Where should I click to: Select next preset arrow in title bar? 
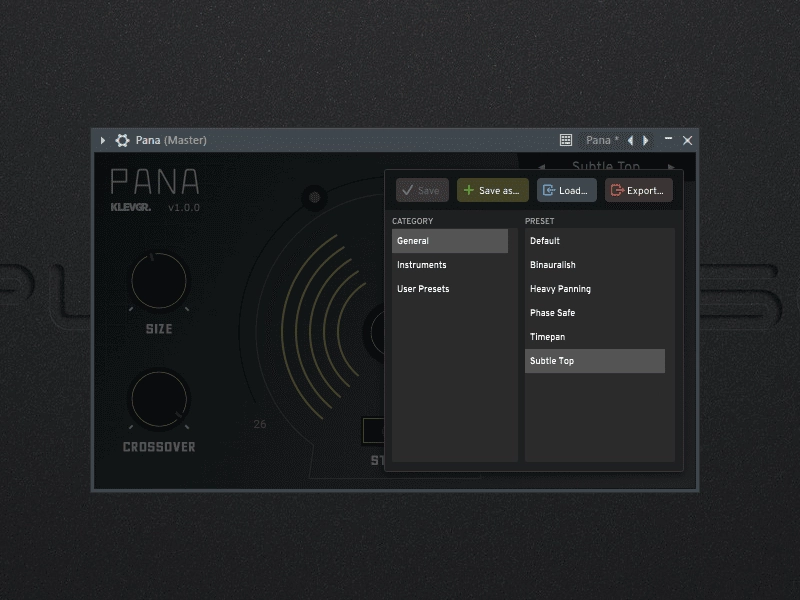click(x=646, y=140)
